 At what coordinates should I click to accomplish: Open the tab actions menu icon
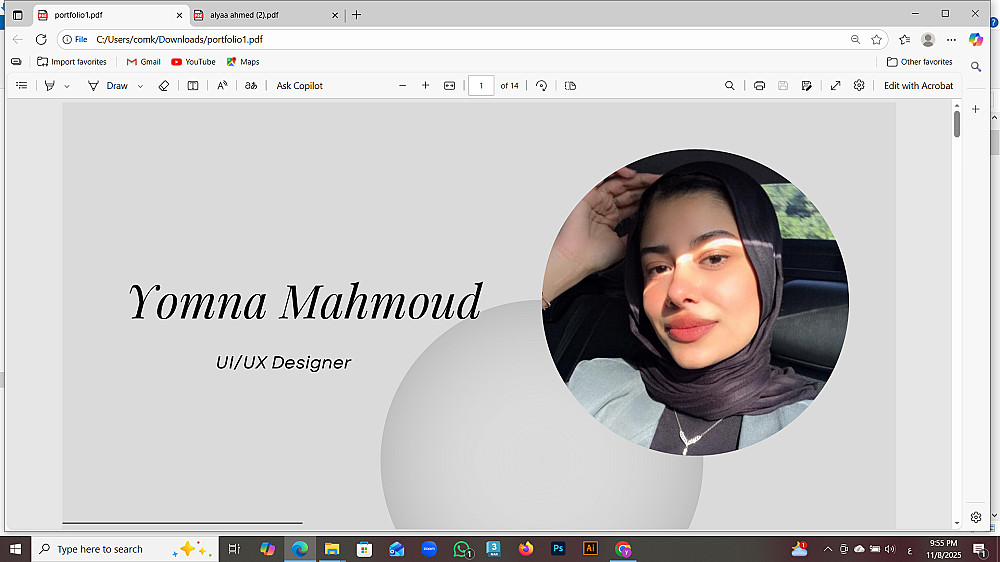pos(18,15)
